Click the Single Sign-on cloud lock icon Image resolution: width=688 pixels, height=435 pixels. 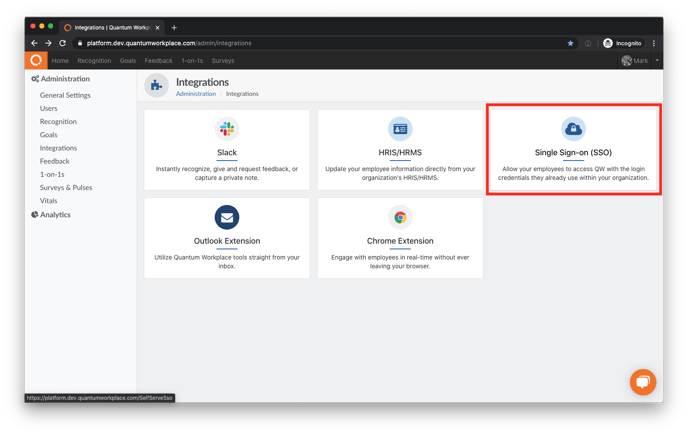point(573,129)
